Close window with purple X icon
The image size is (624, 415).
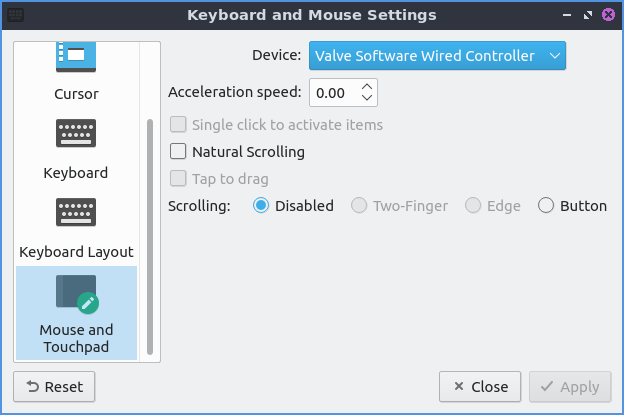pos(608,15)
